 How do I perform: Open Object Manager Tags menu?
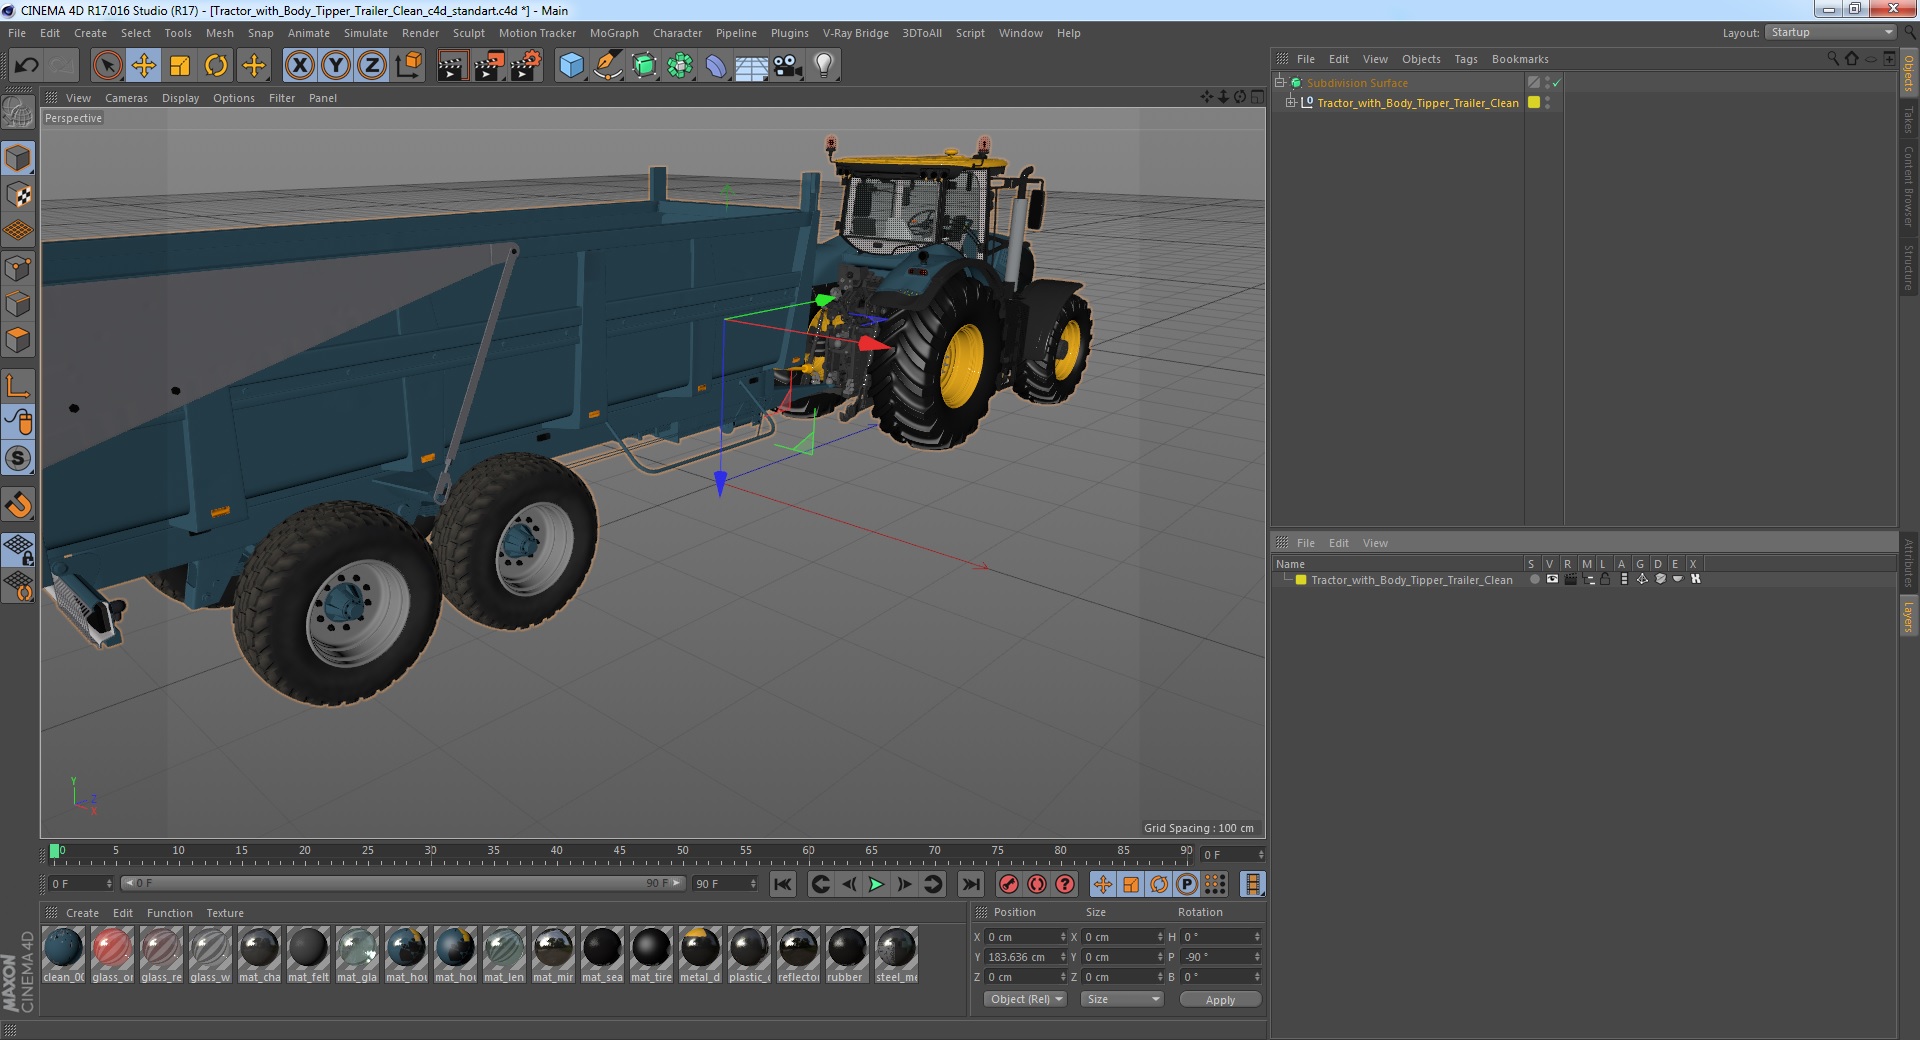point(1465,59)
